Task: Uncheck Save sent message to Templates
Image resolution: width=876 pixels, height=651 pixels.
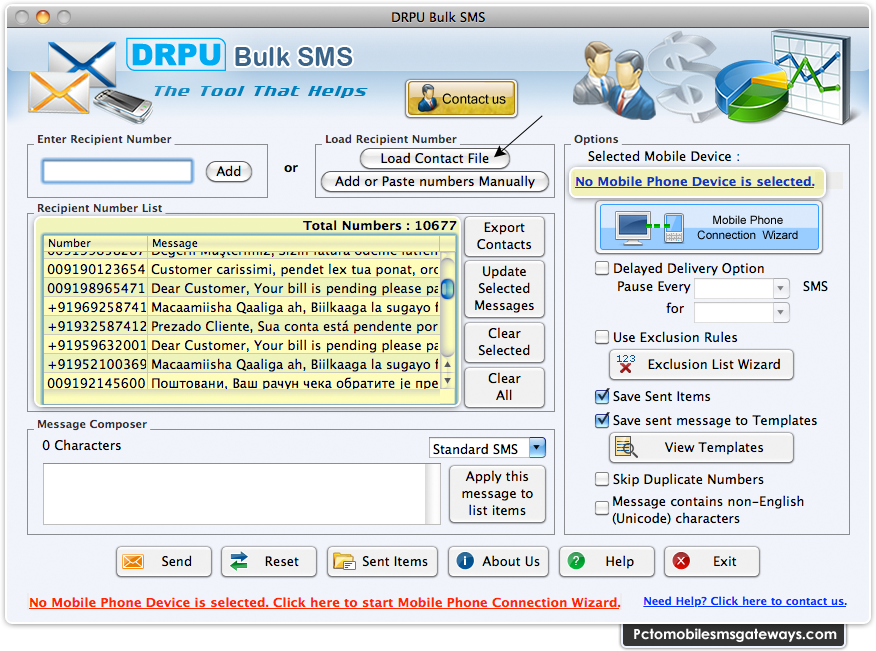Action: coord(602,420)
